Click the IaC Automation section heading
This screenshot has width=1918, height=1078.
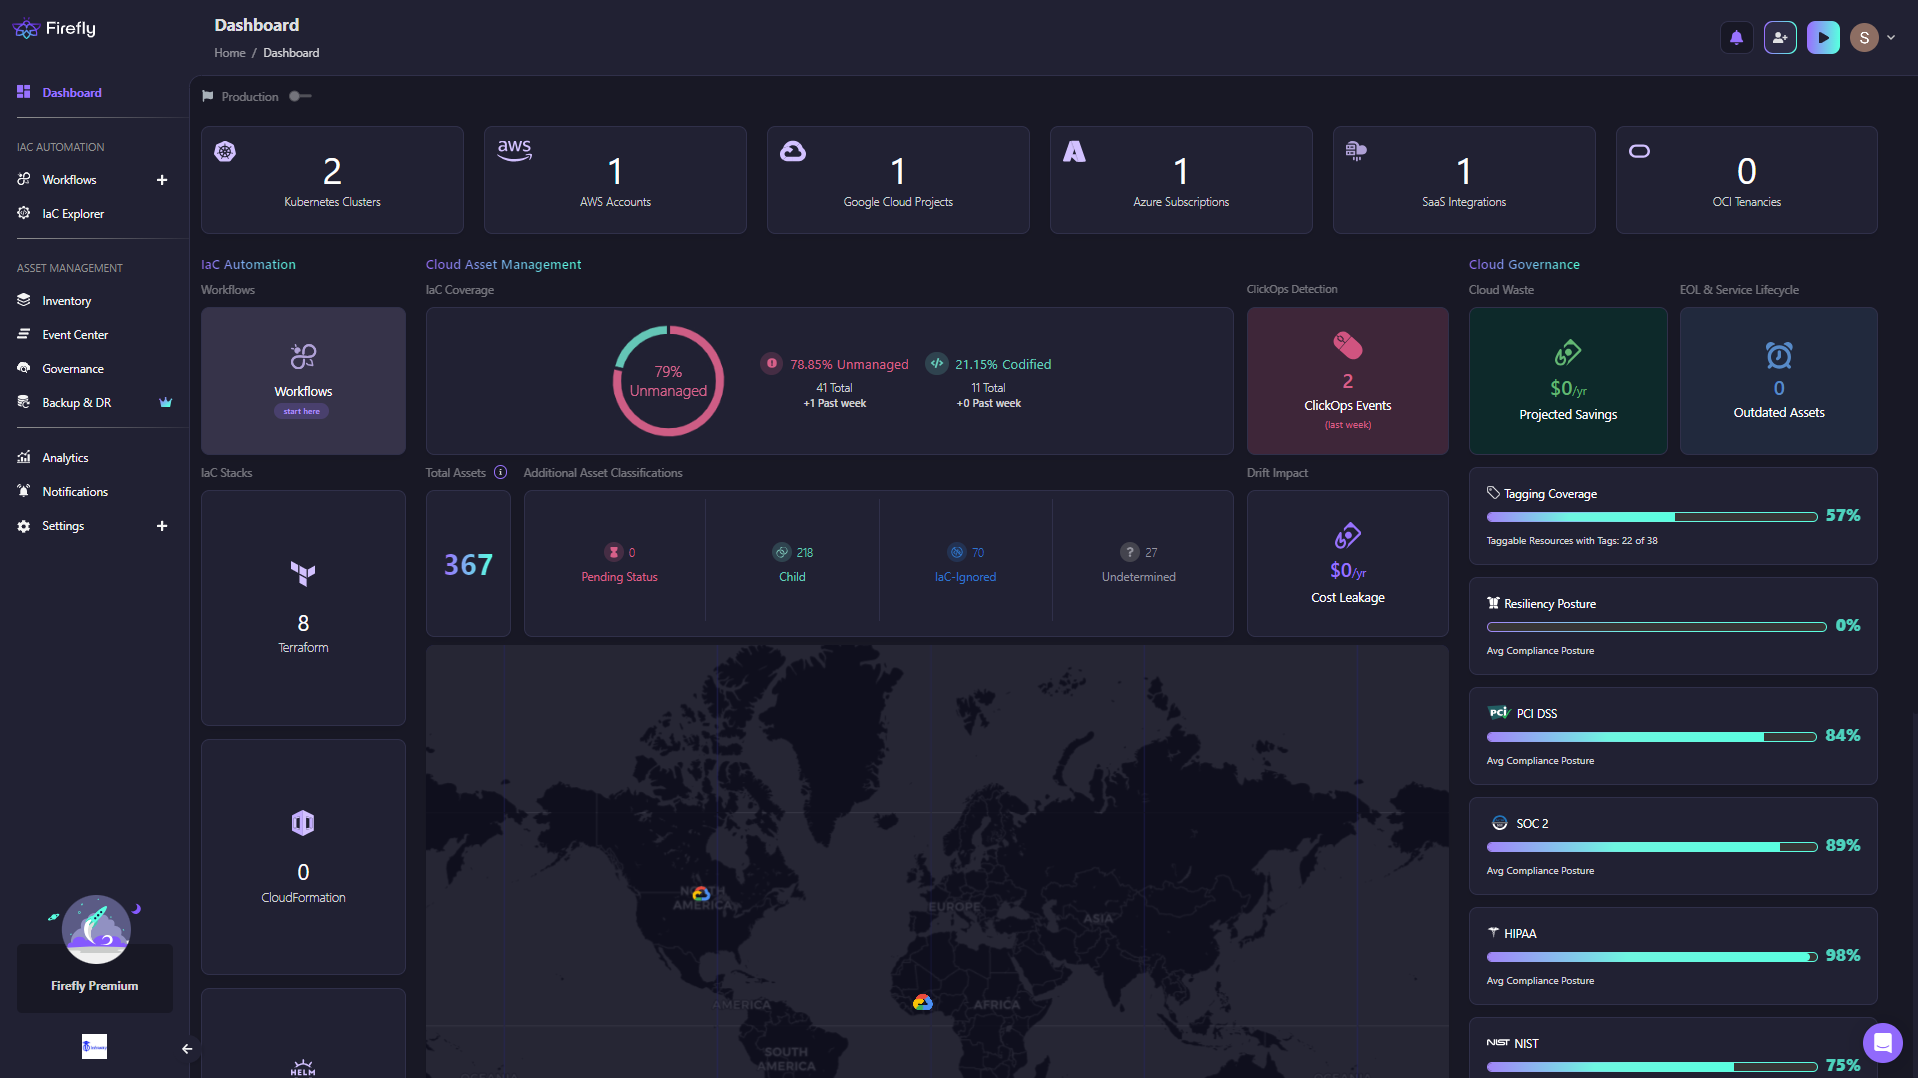(x=248, y=265)
